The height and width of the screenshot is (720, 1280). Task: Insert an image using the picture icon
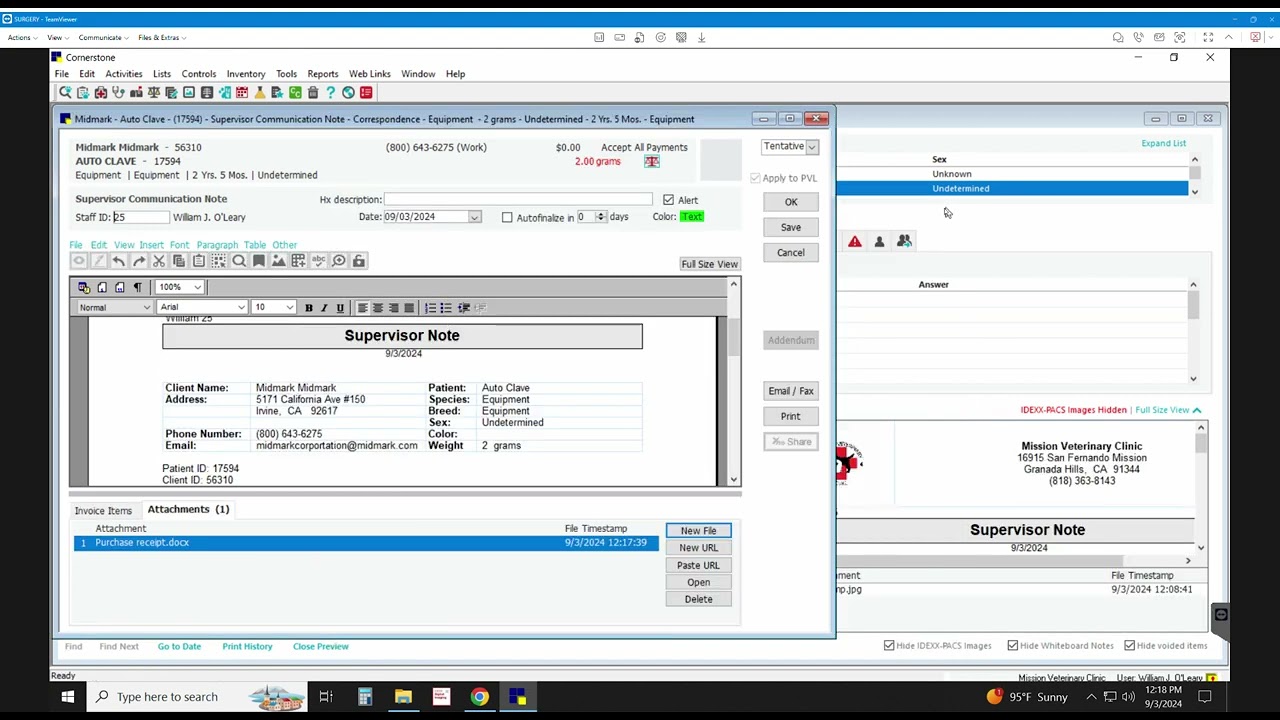(x=278, y=261)
